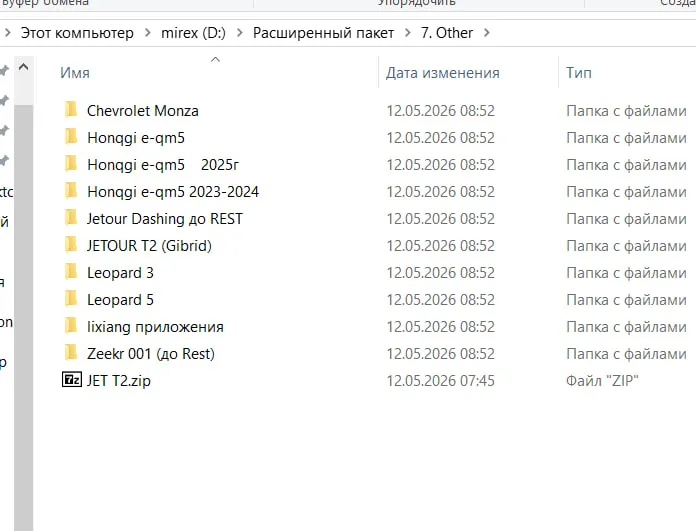Expand the chevron after mirex (D:)
This screenshot has width=696, height=531.
coord(240,33)
